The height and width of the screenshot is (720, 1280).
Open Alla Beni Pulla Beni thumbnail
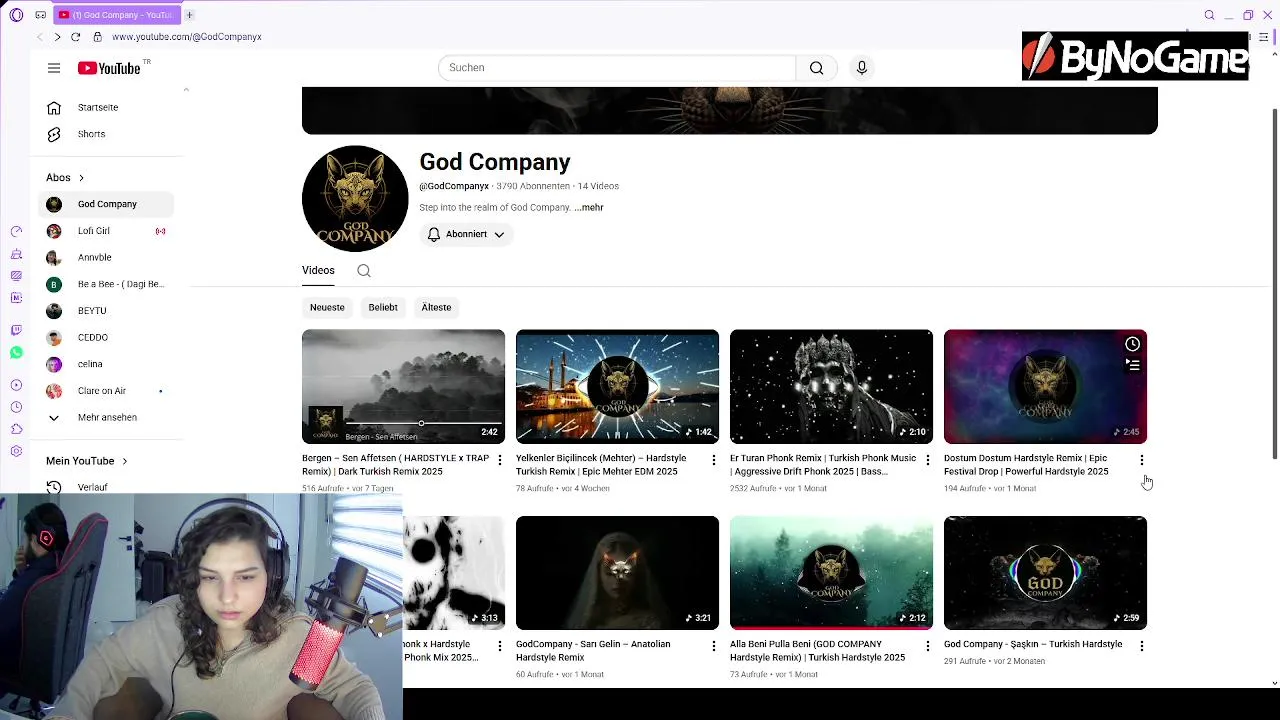pos(831,572)
